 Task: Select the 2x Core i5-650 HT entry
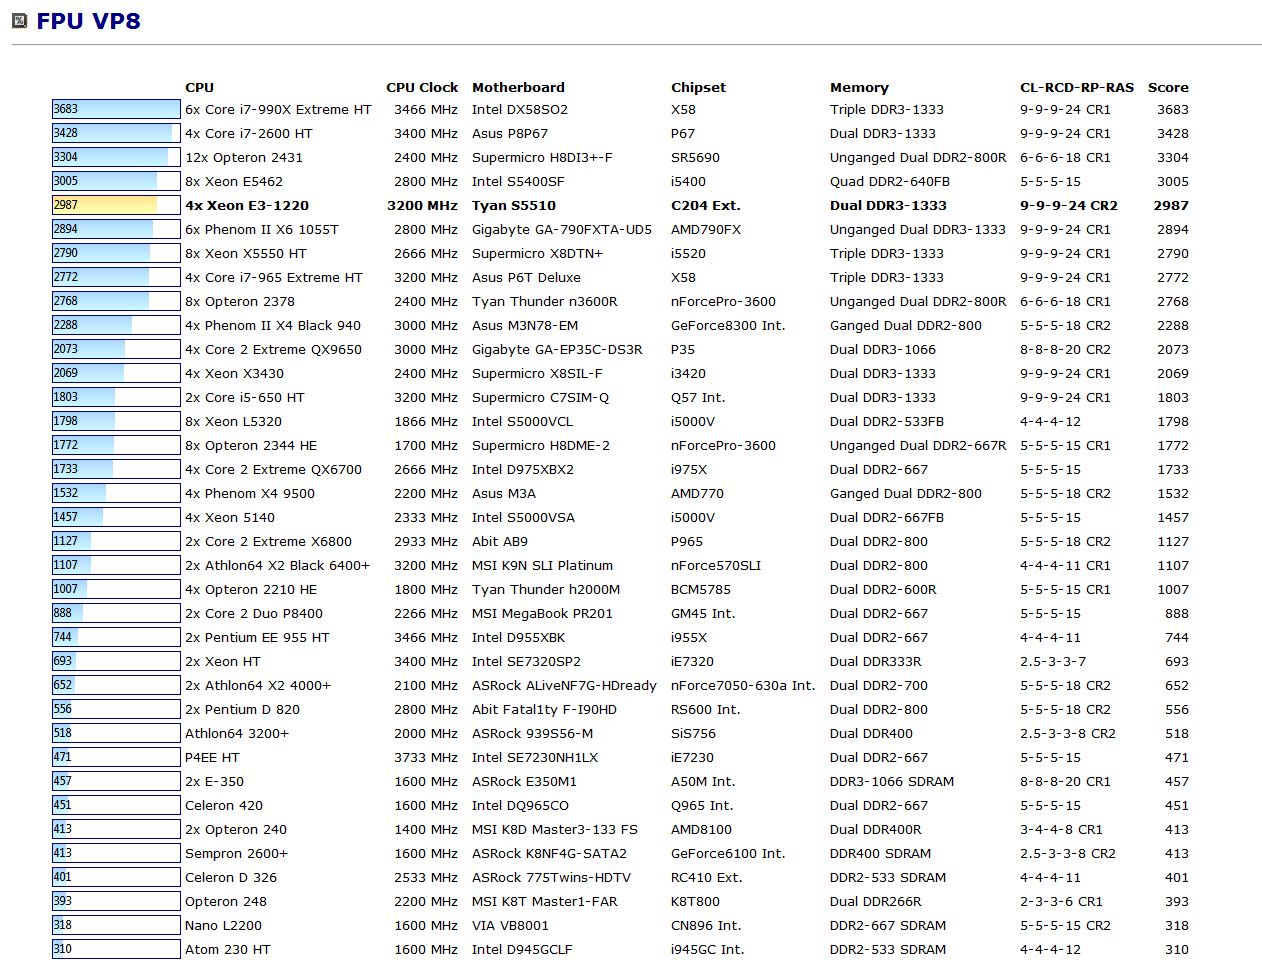click(x=245, y=397)
